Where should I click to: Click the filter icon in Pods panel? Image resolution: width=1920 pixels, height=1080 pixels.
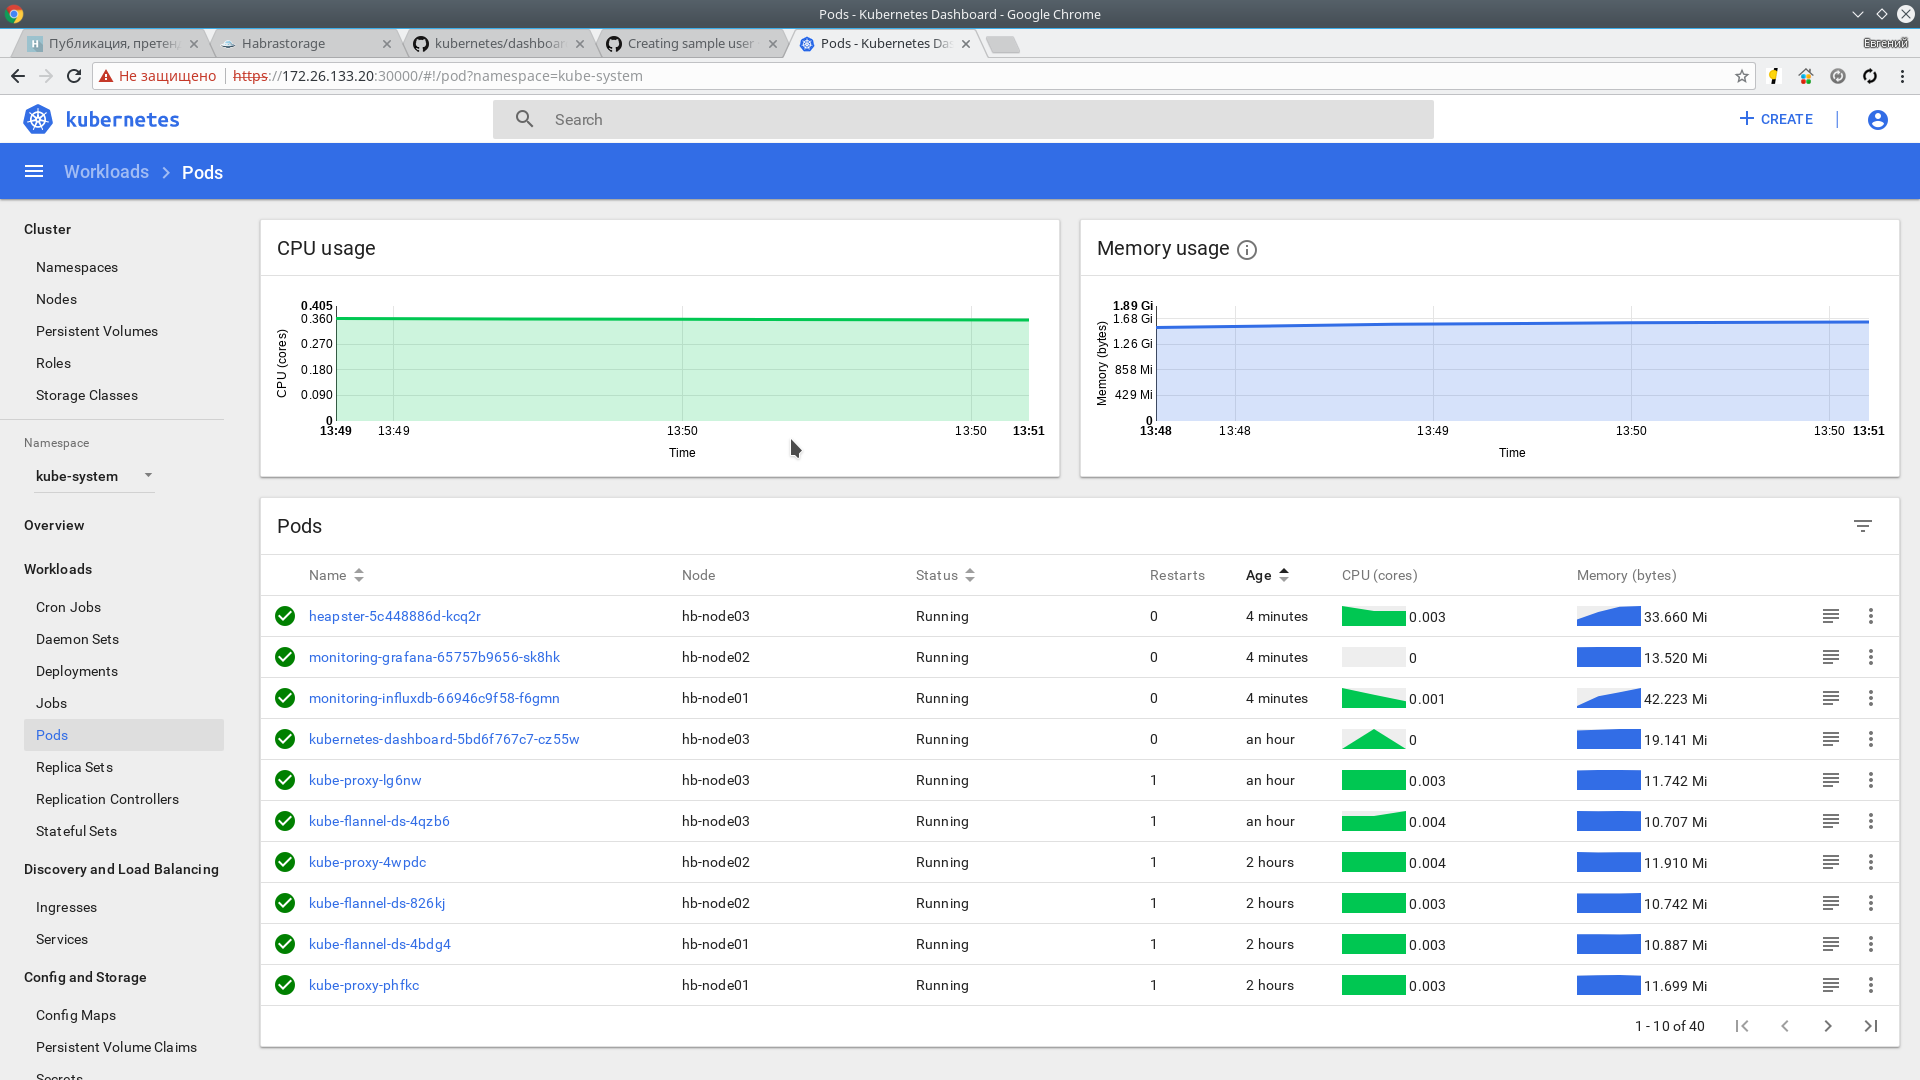[x=1863, y=525]
